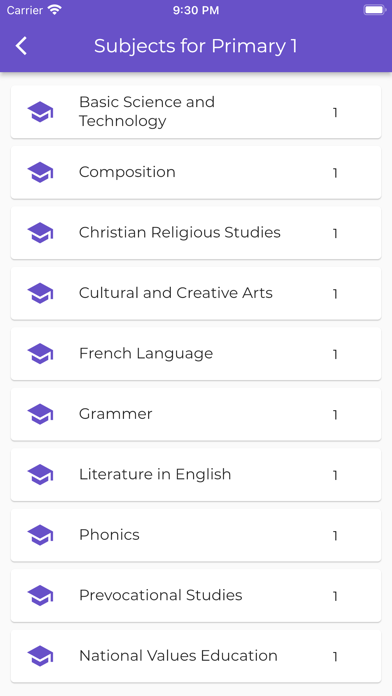The image size is (392, 696).
Task: Click graduation cap icon beside French Language
Action: [x=40, y=354]
